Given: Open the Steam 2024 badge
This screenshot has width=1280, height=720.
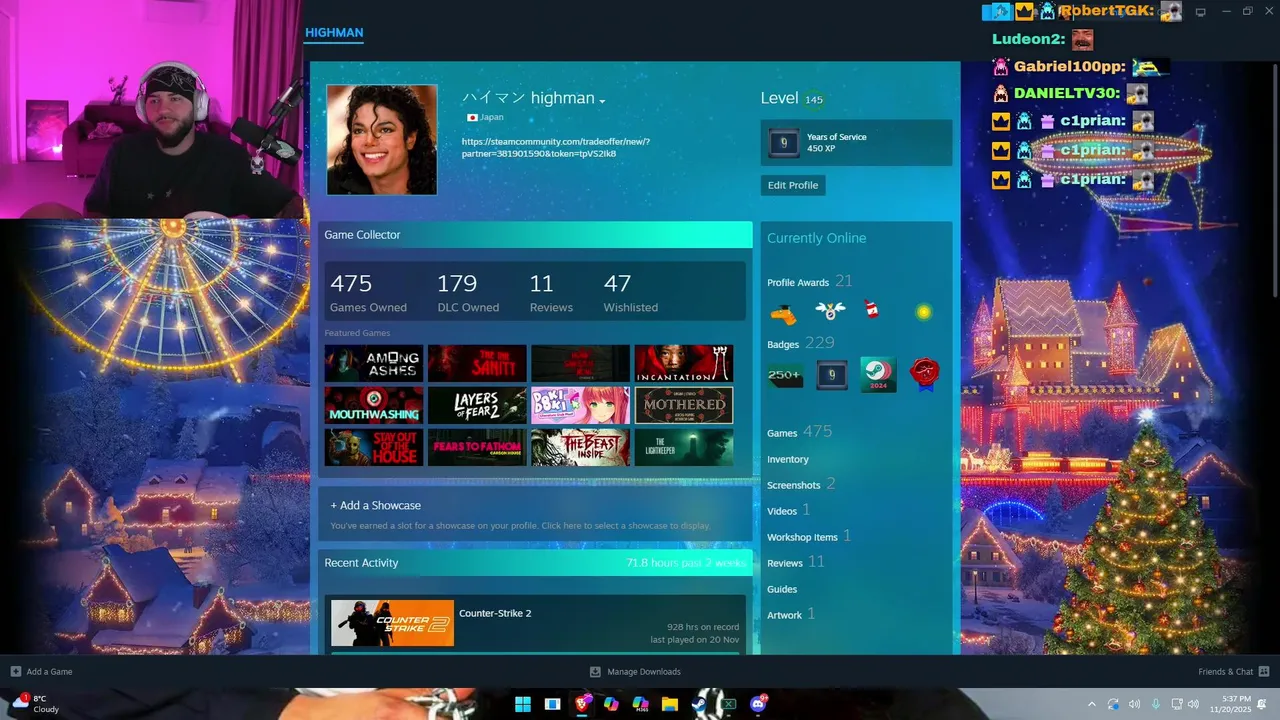Looking at the screenshot, I should [878, 375].
